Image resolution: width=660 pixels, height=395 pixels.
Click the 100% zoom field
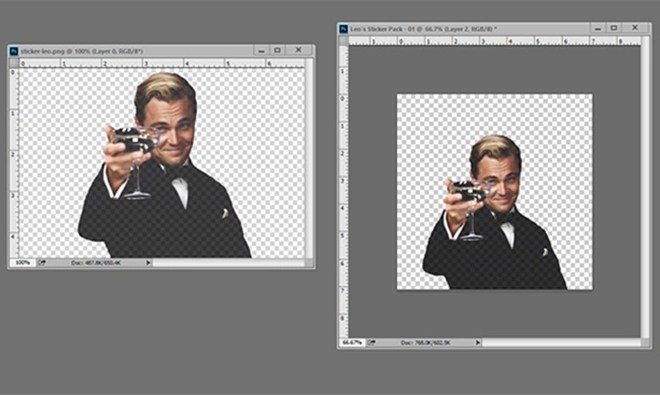[x=23, y=263]
